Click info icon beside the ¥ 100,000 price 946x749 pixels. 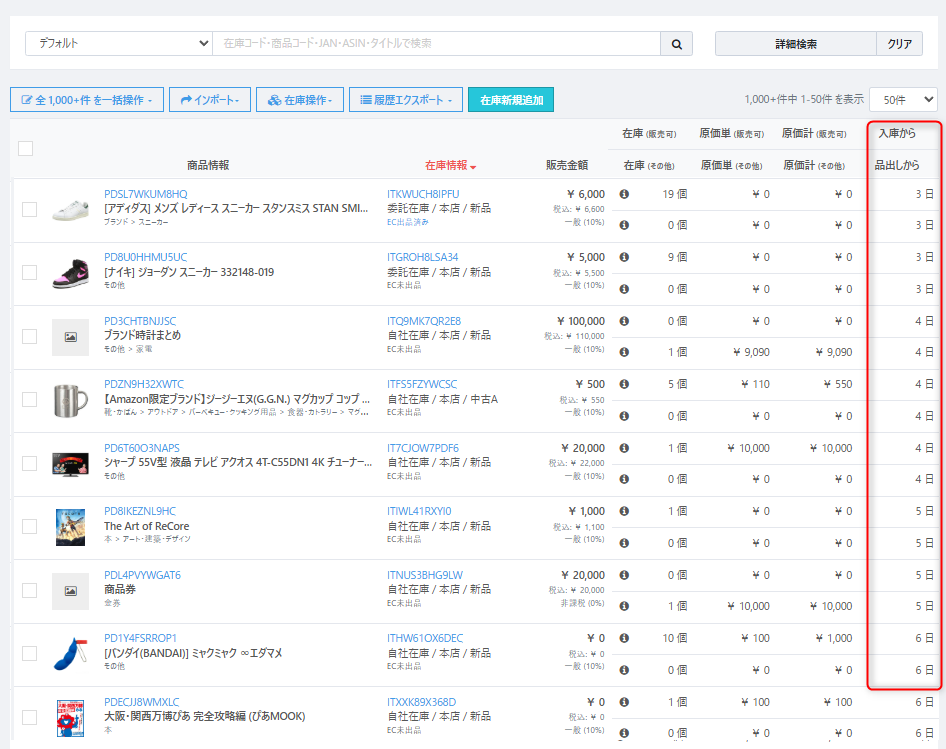pos(624,321)
